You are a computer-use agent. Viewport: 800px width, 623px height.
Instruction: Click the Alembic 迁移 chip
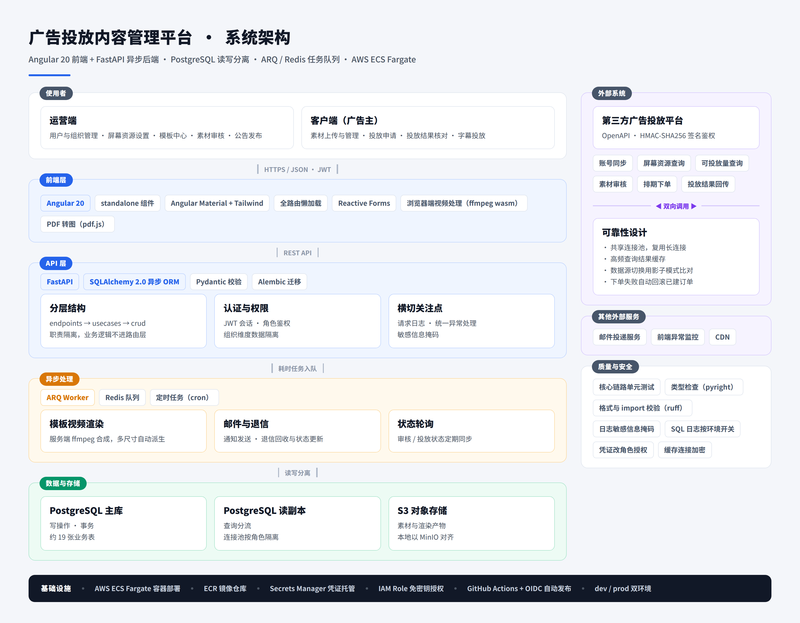coord(279,282)
